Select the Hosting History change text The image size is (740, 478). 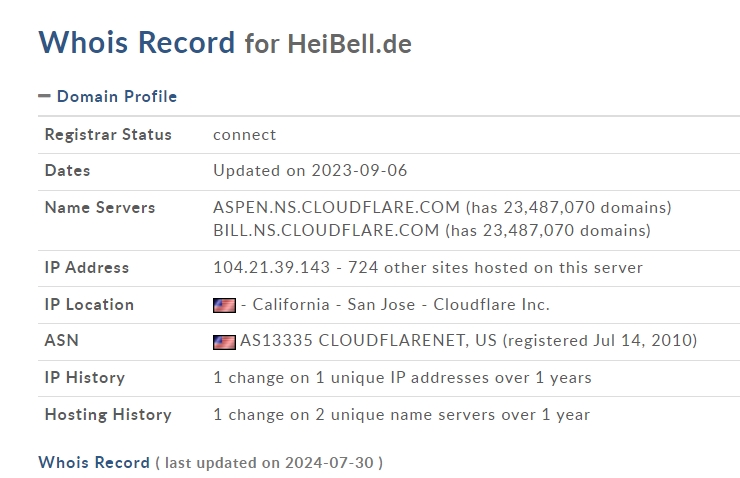click(x=401, y=414)
